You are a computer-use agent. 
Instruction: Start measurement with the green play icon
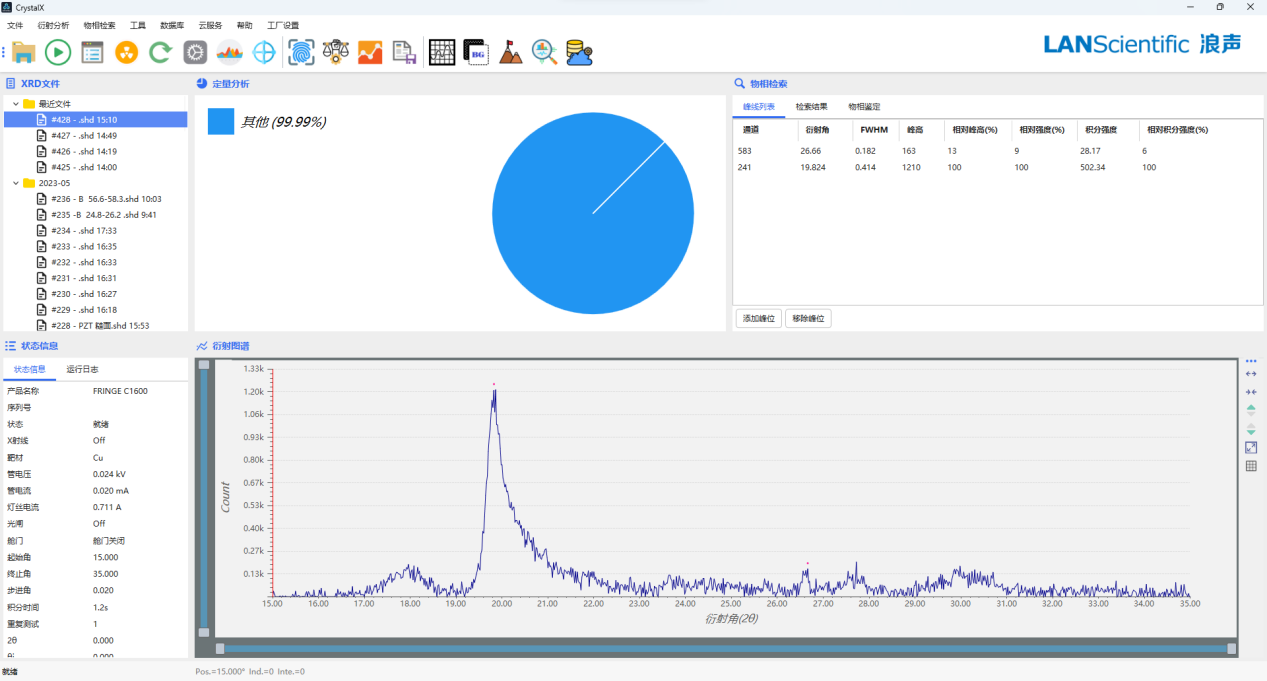tap(58, 52)
